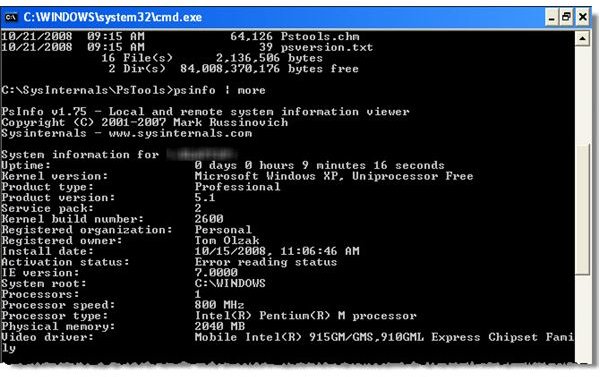Click the Product type value 'Professional'
The height and width of the screenshot is (377, 600).
(x=237, y=187)
